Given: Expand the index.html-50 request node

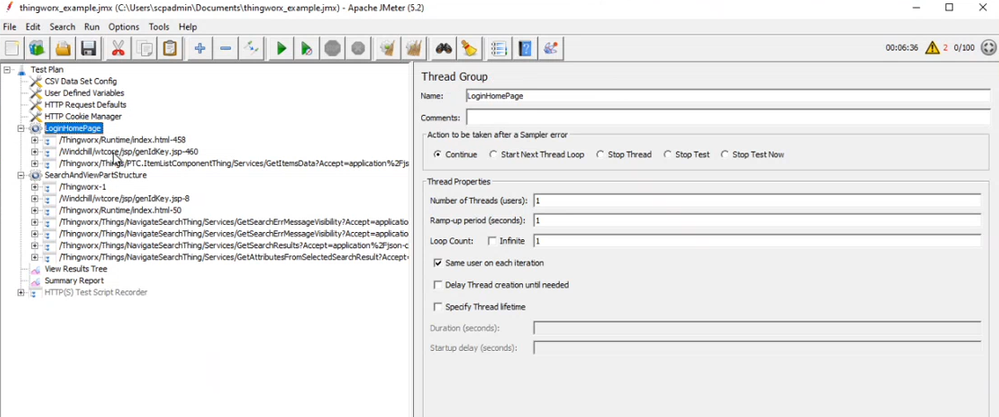Looking at the screenshot, I should point(34,210).
